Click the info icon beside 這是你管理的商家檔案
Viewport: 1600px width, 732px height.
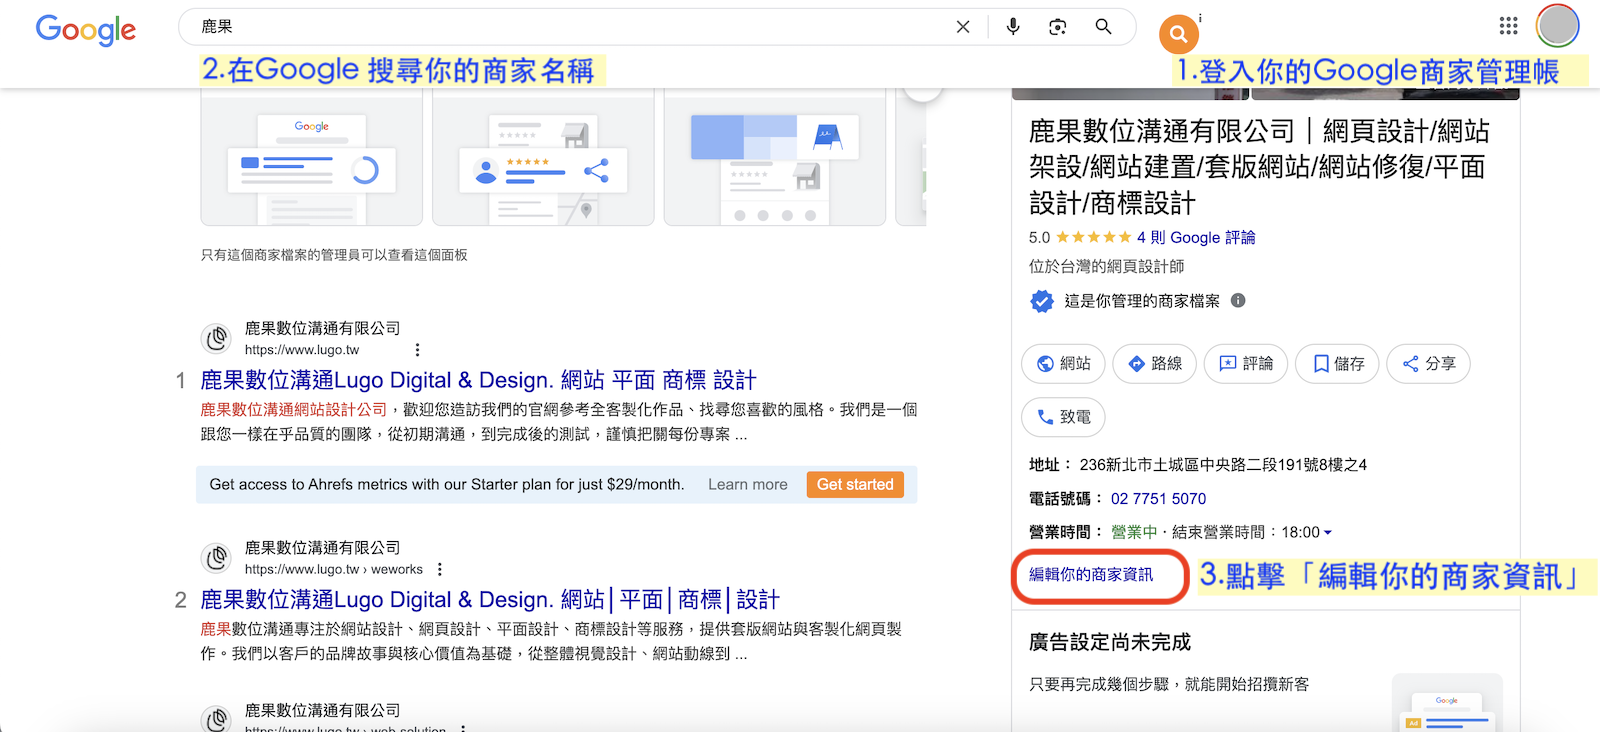point(1238,300)
